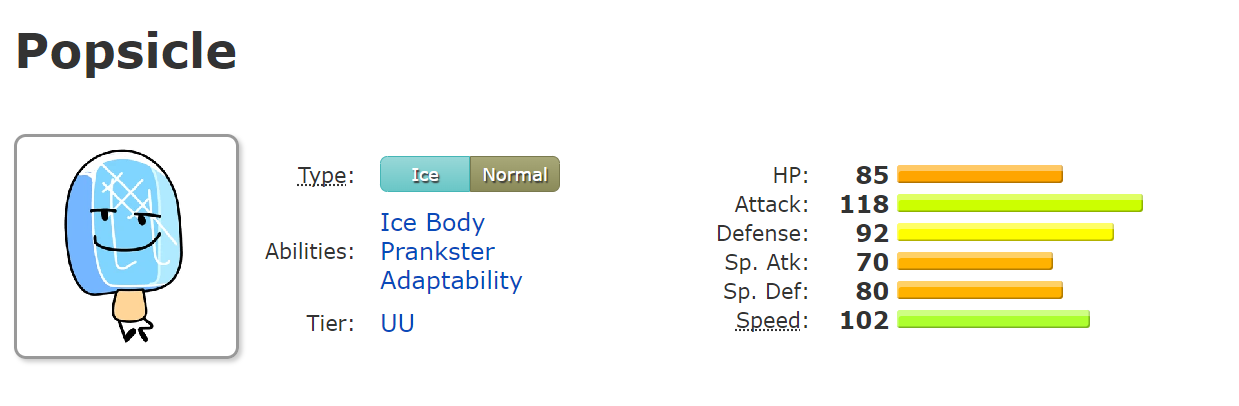1239x406 pixels.
Task: Click the Speed value 102
Action: coord(865,320)
